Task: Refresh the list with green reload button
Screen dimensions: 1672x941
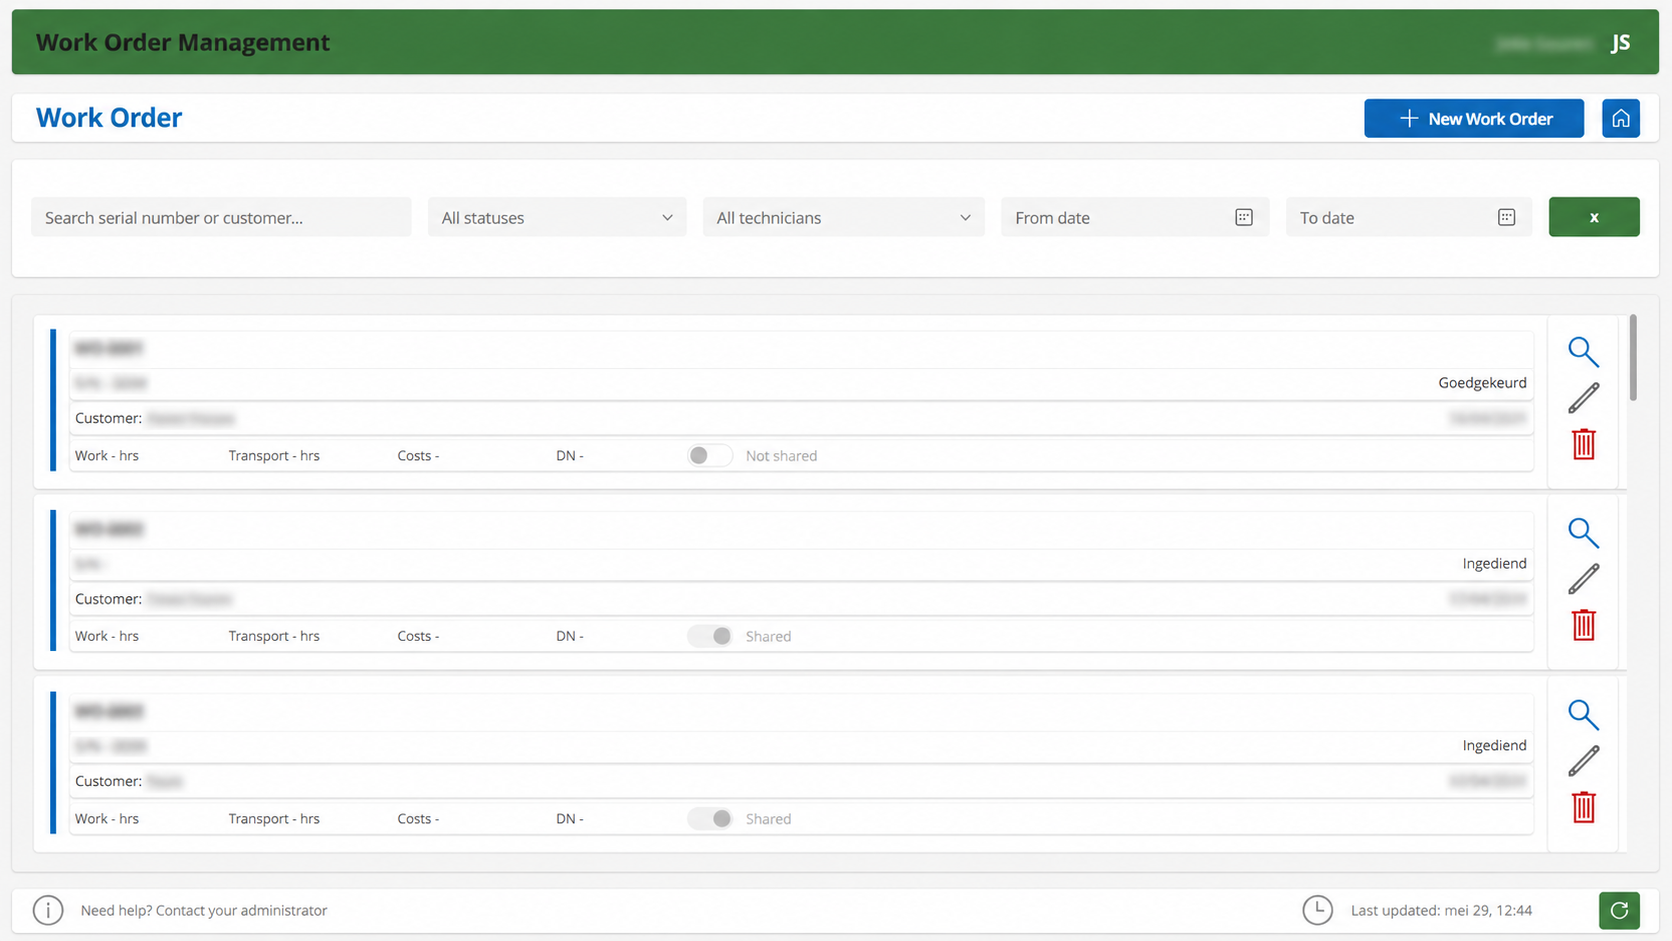Action: [1619, 910]
